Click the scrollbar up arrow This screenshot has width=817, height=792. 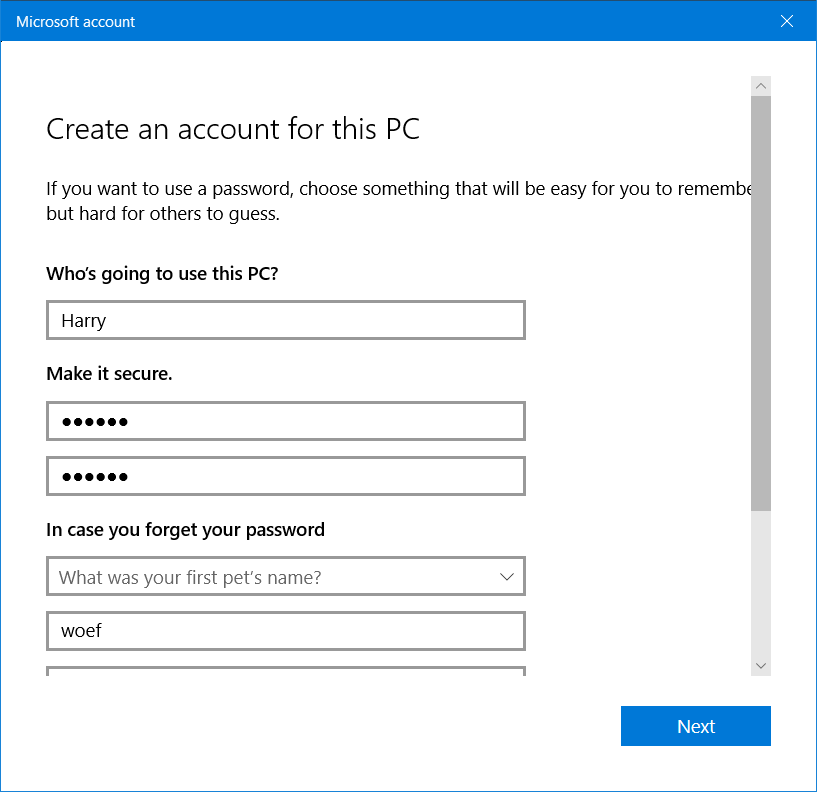point(761,86)
